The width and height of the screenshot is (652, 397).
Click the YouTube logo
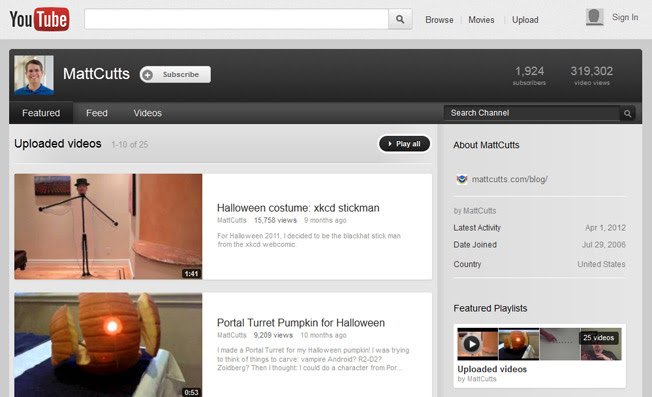click(x=40, y=19)
